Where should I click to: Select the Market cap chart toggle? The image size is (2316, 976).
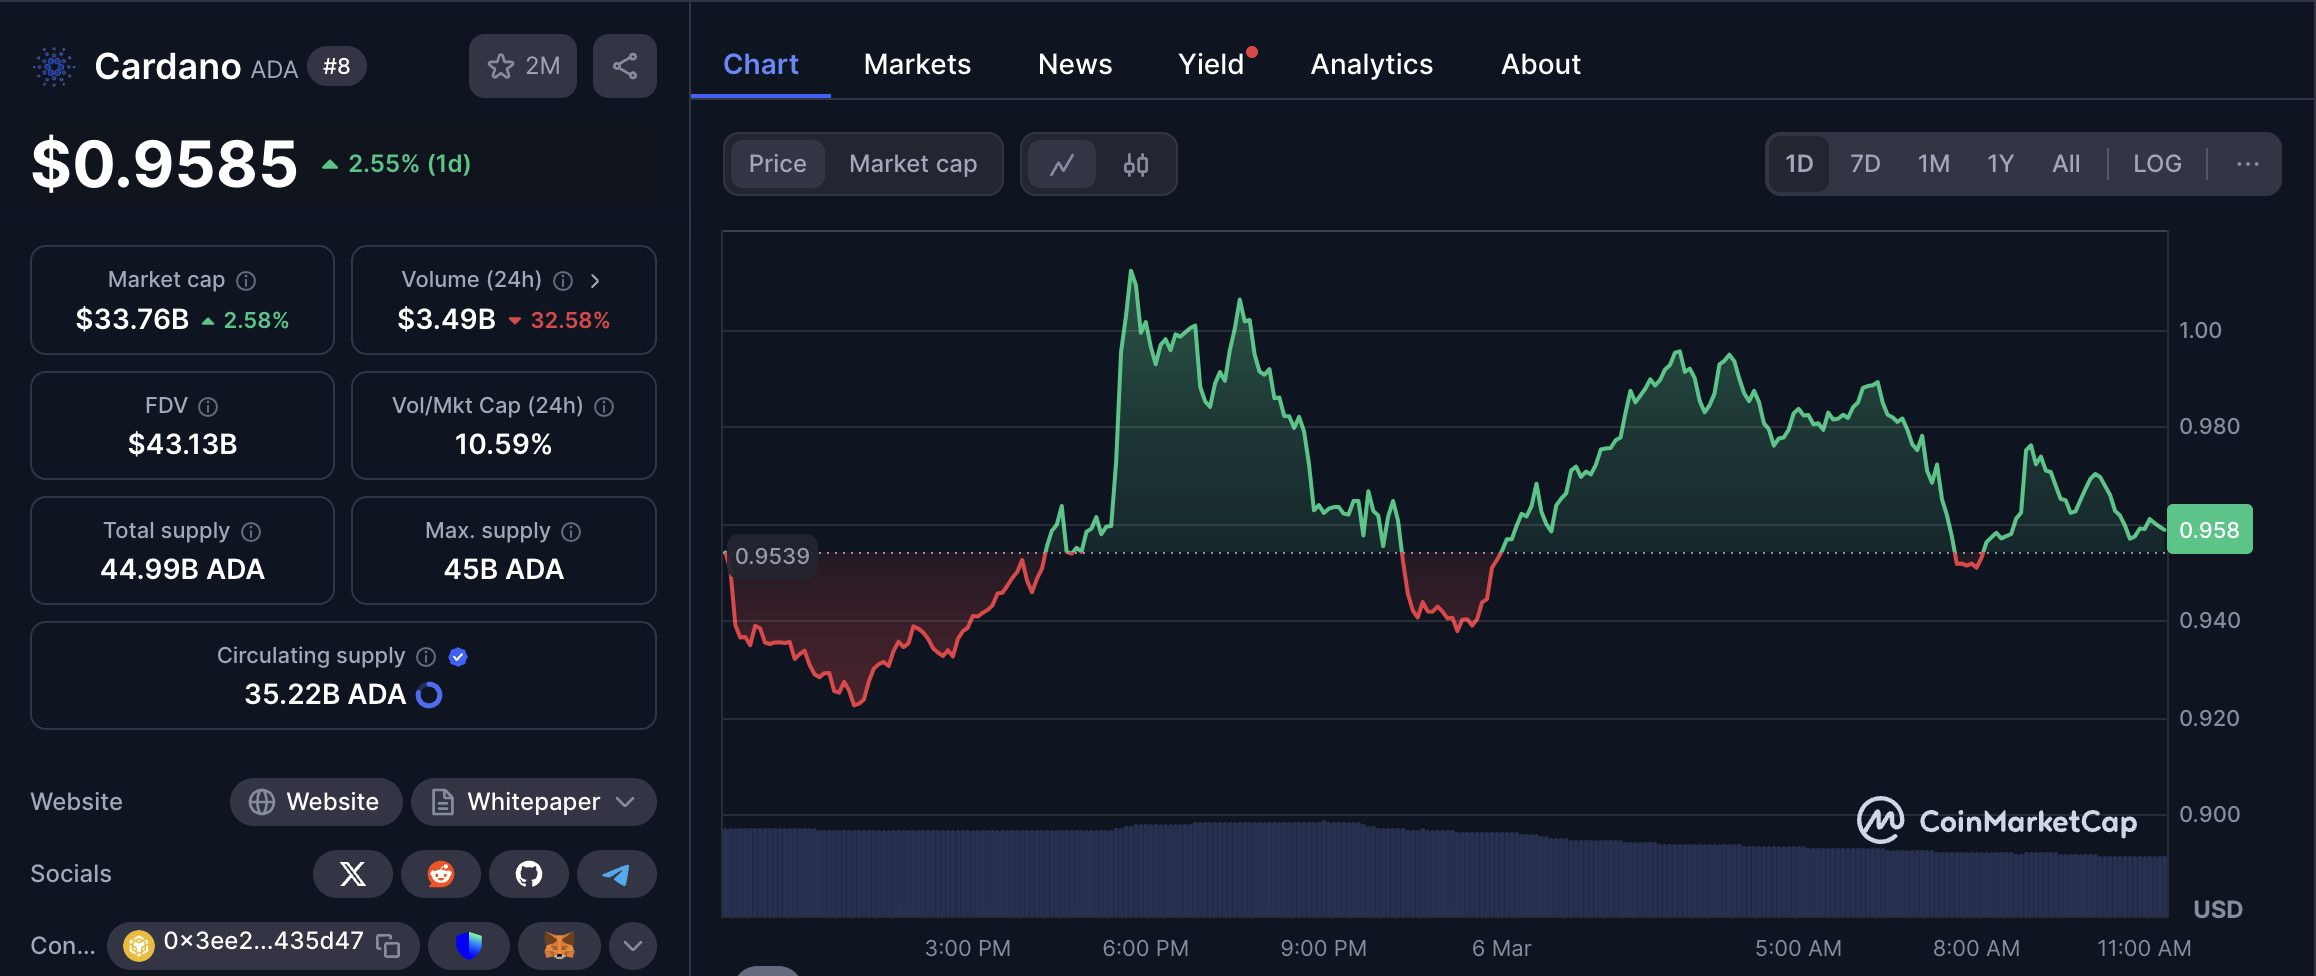click(x=913, y=164)
